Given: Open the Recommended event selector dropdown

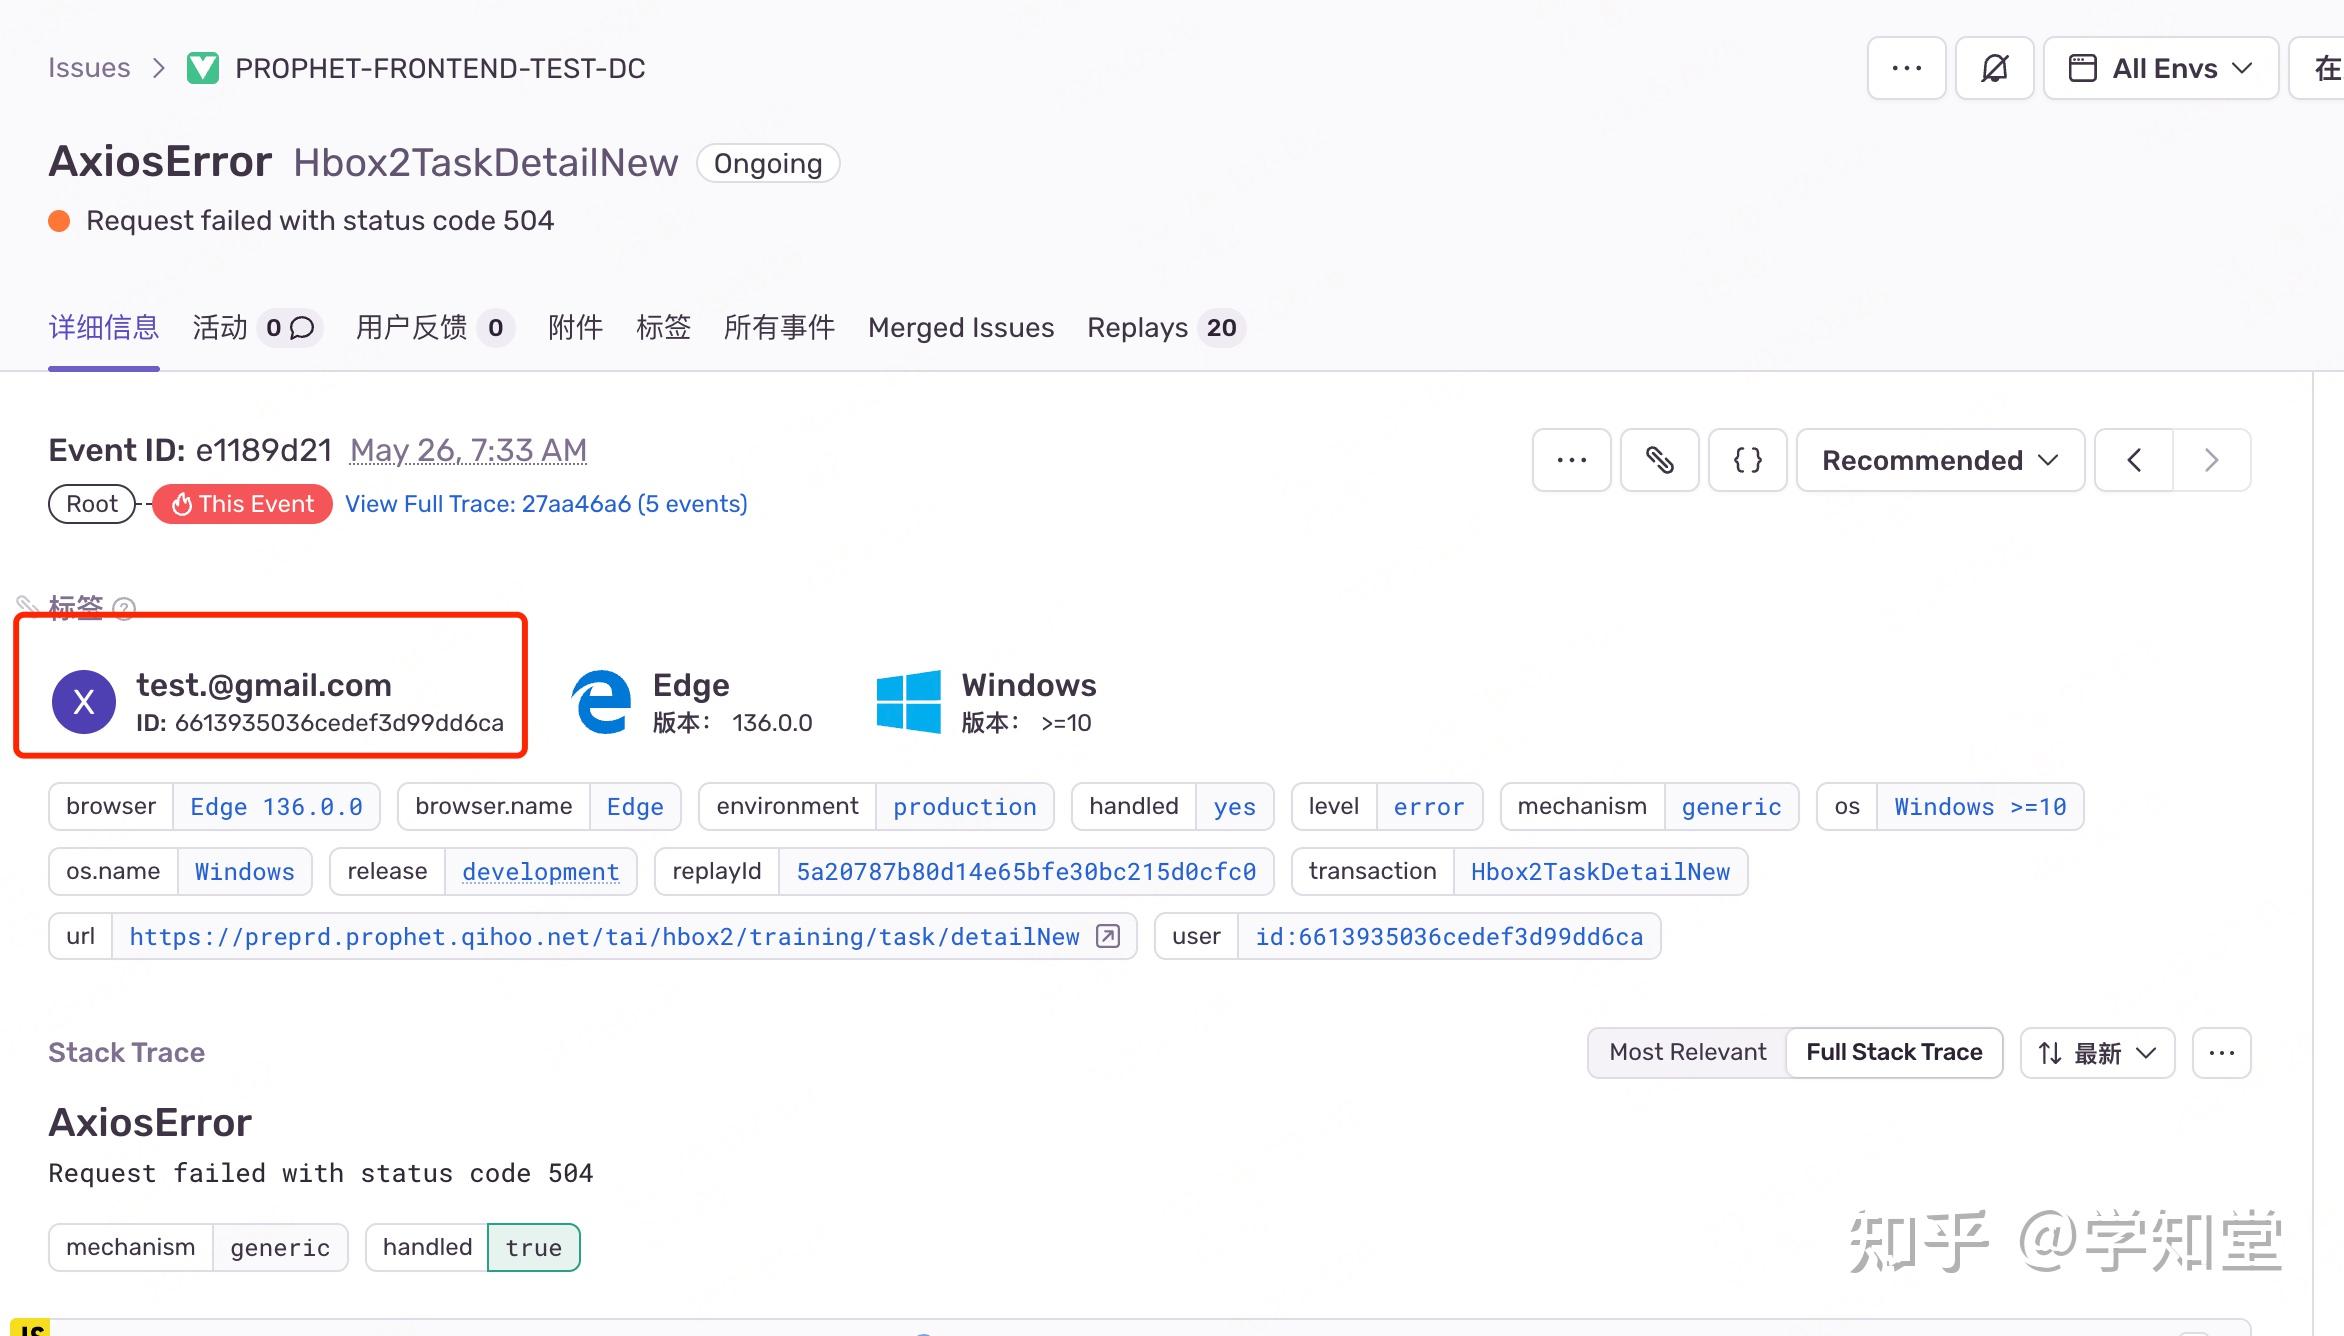Looking at the screenshot, I should [x=1939, y=460].
